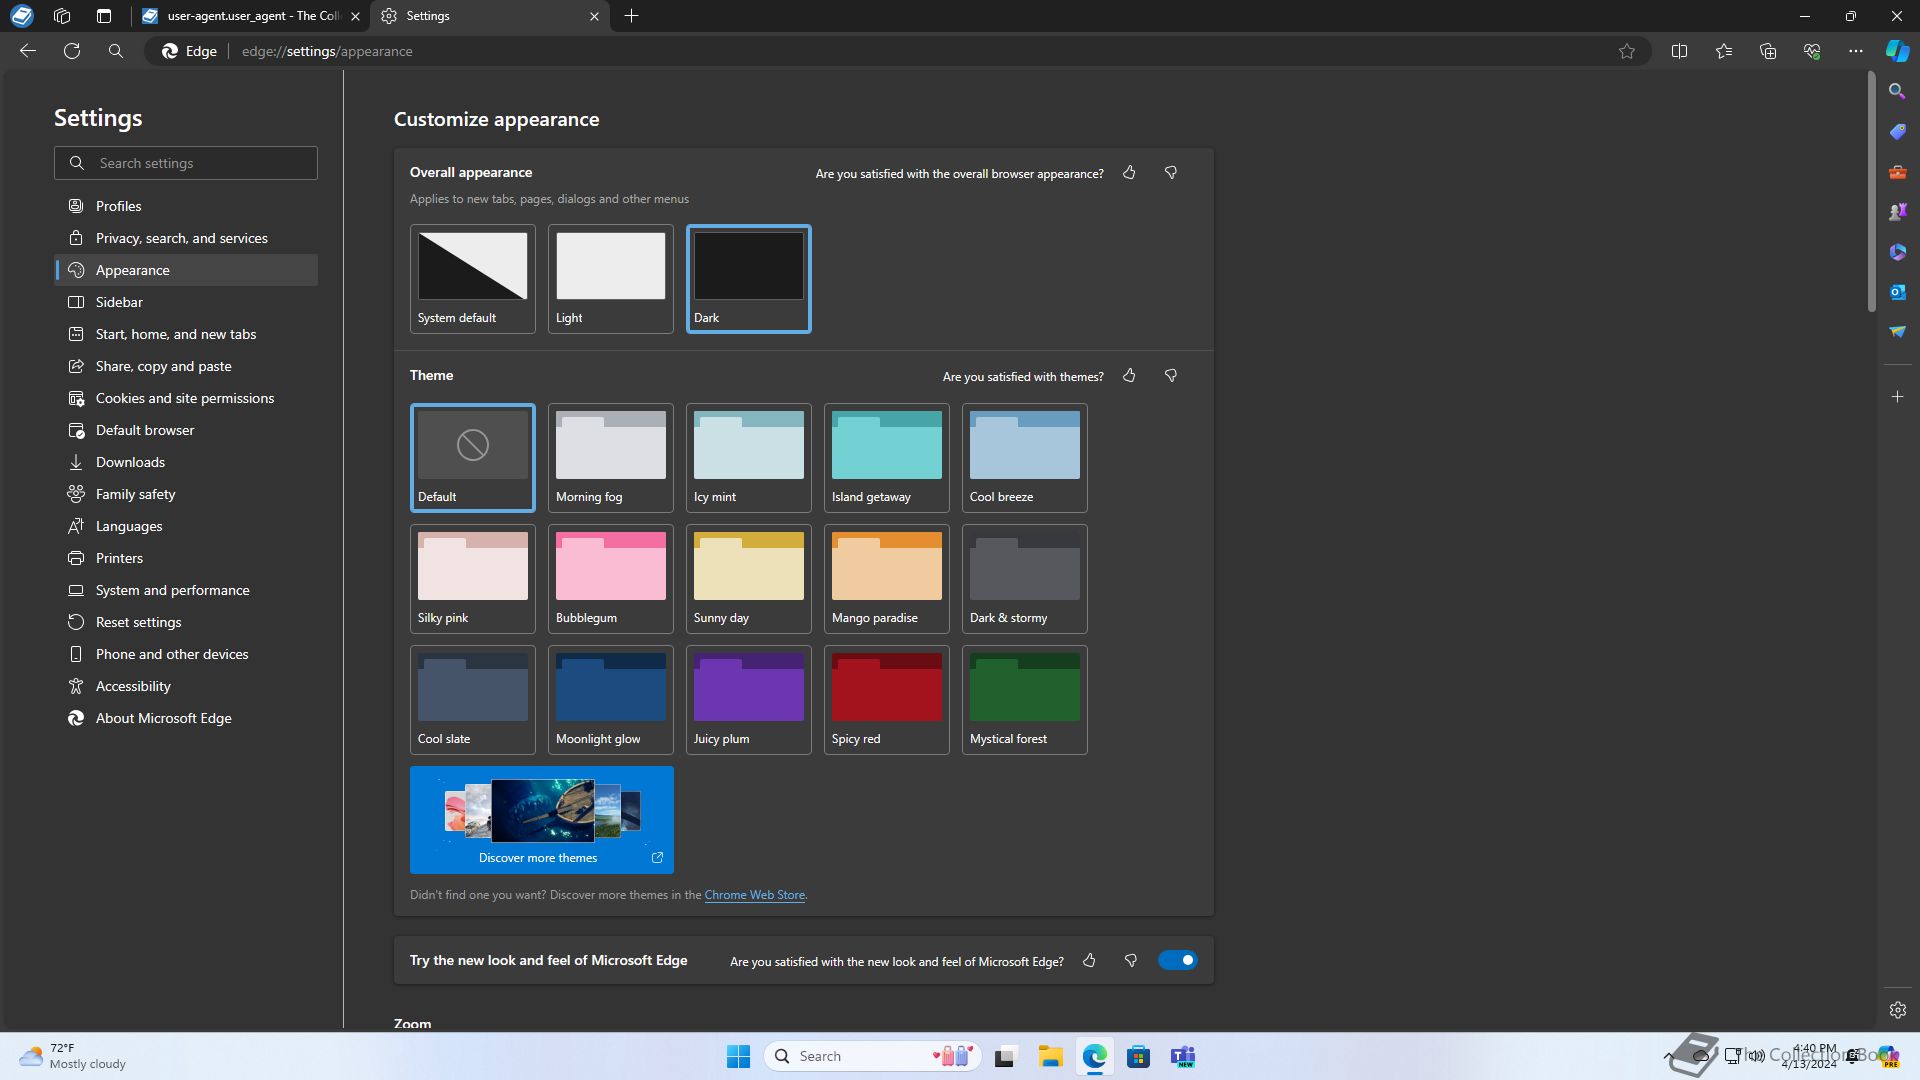Open the Favorites list icon in the toolbar

(x=1724, y=51)
